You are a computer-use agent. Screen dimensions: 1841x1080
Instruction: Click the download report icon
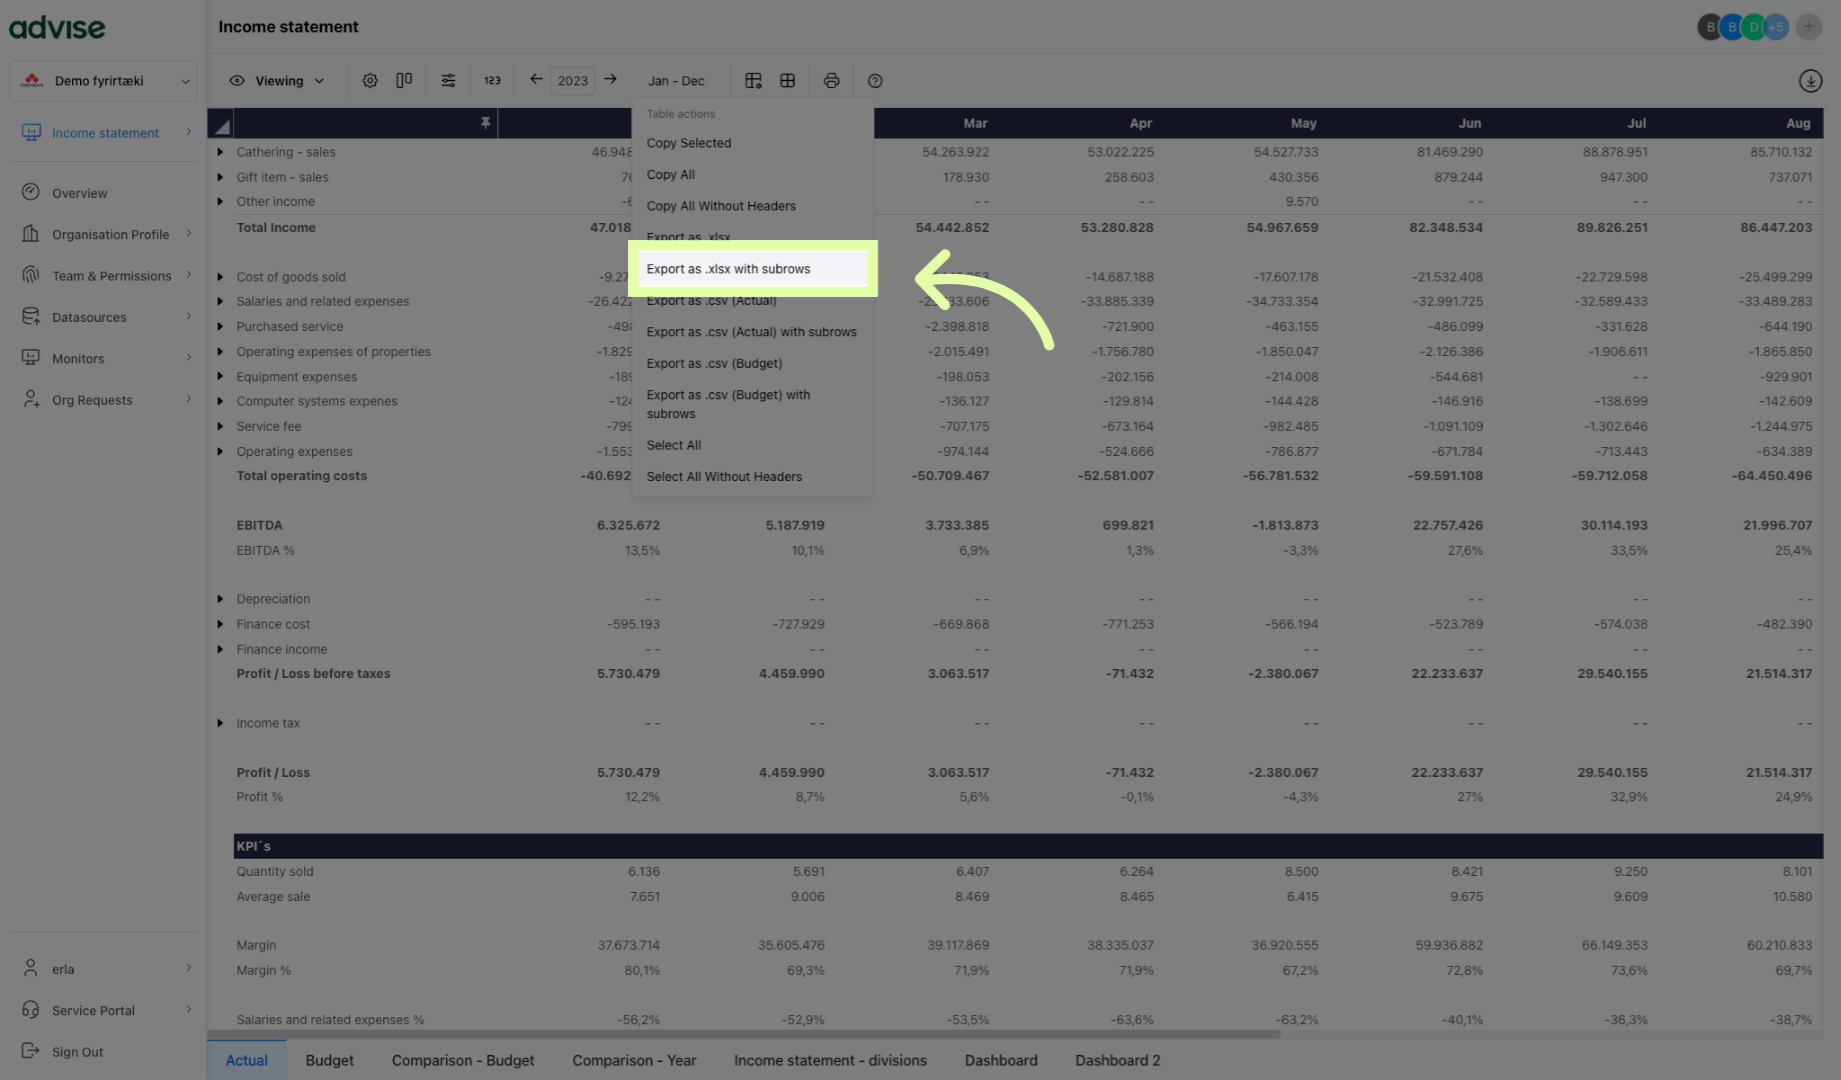pyautogui.click(x=1810, y=81)
